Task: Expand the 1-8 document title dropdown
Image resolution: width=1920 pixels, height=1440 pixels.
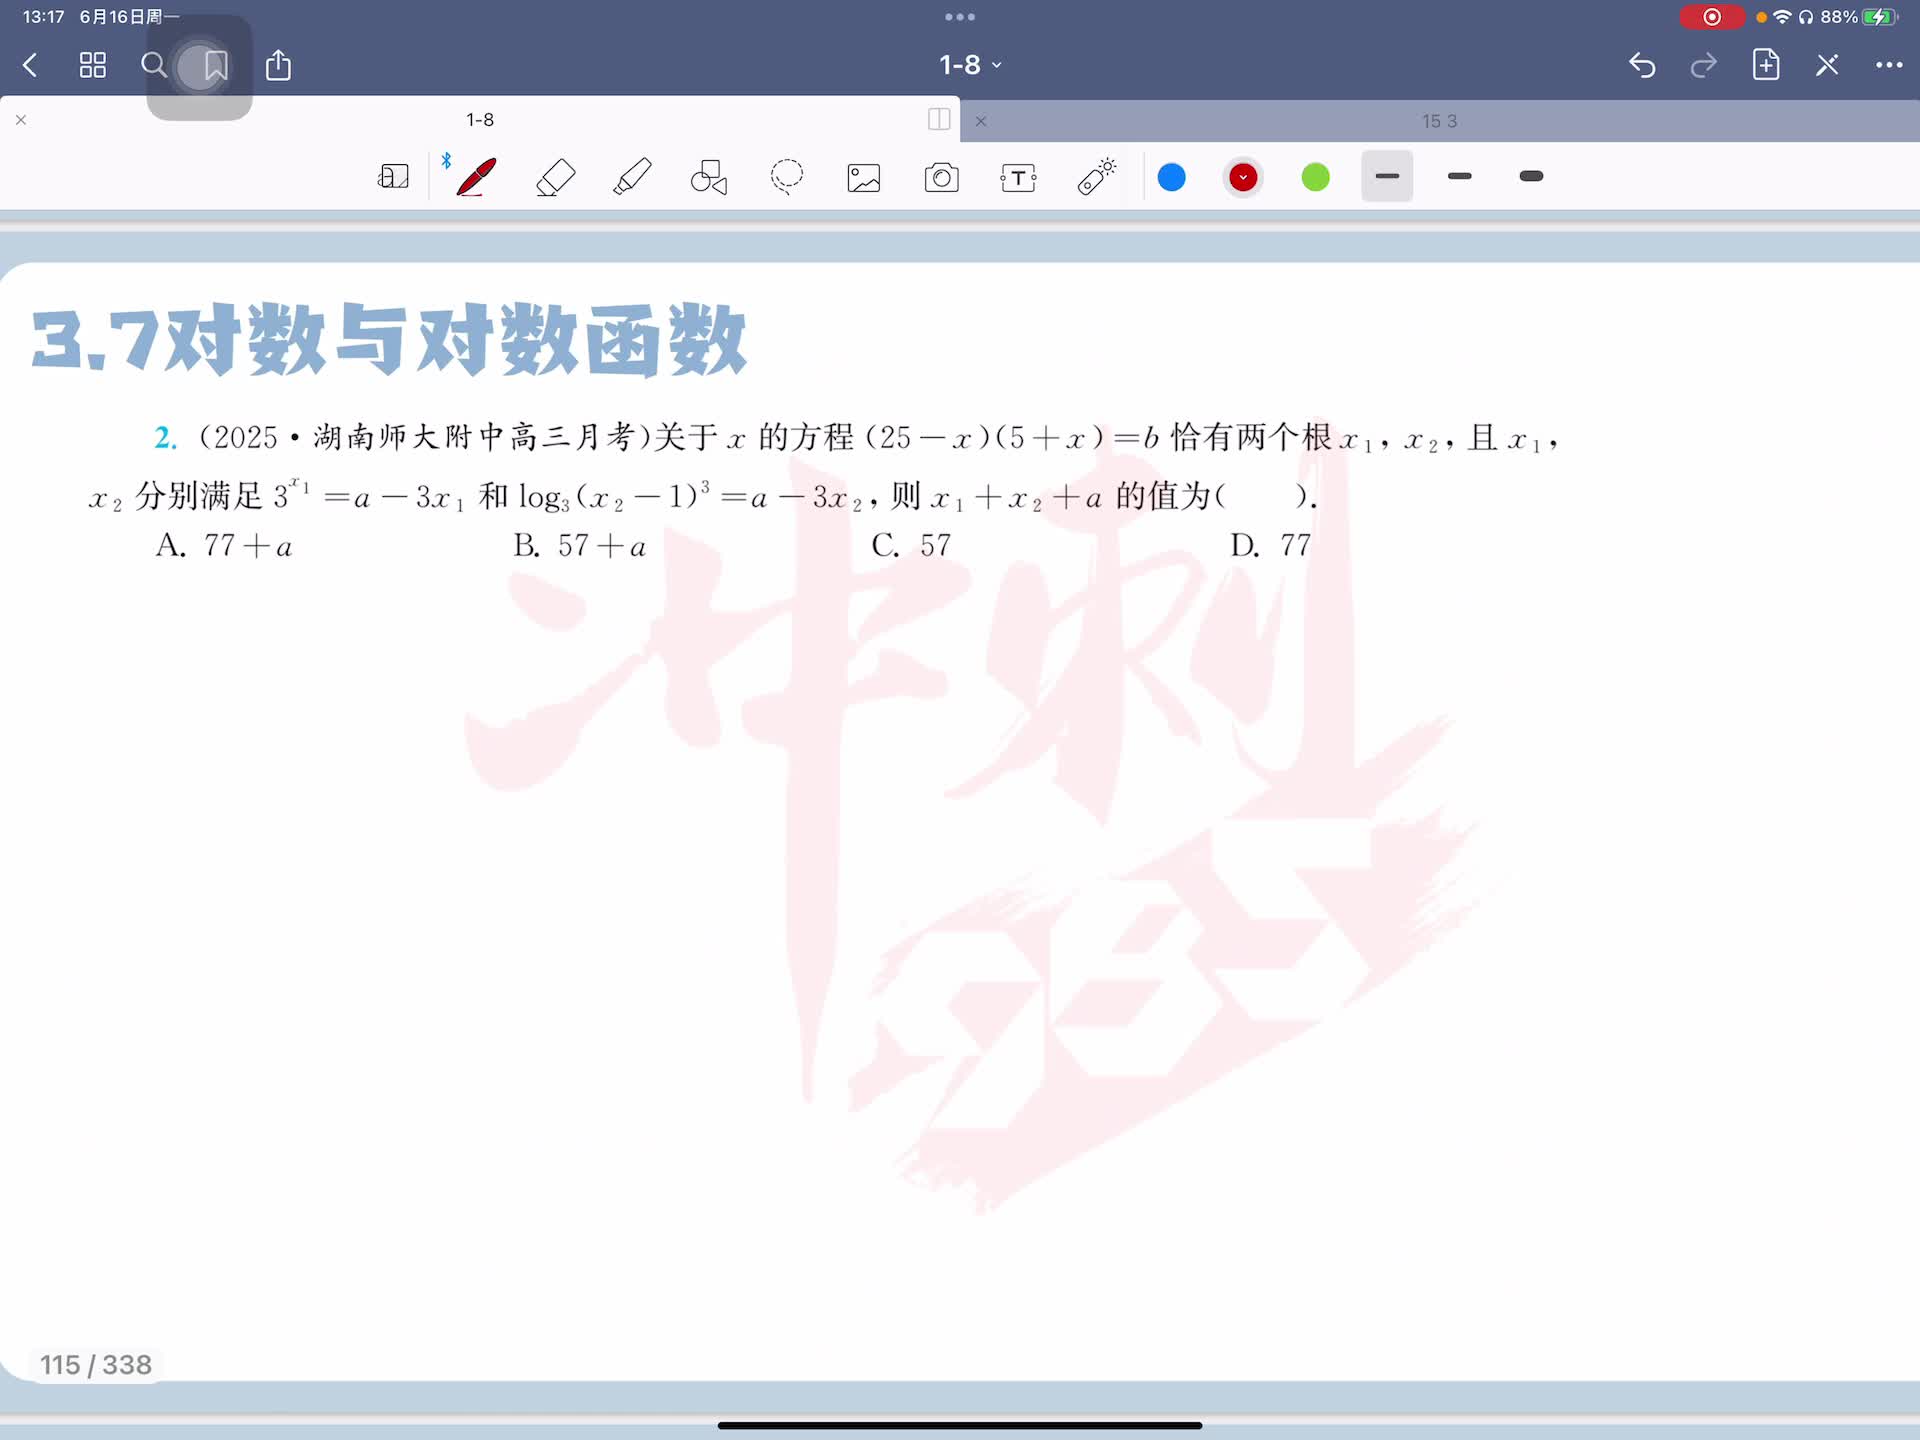Action: (969, 65)
